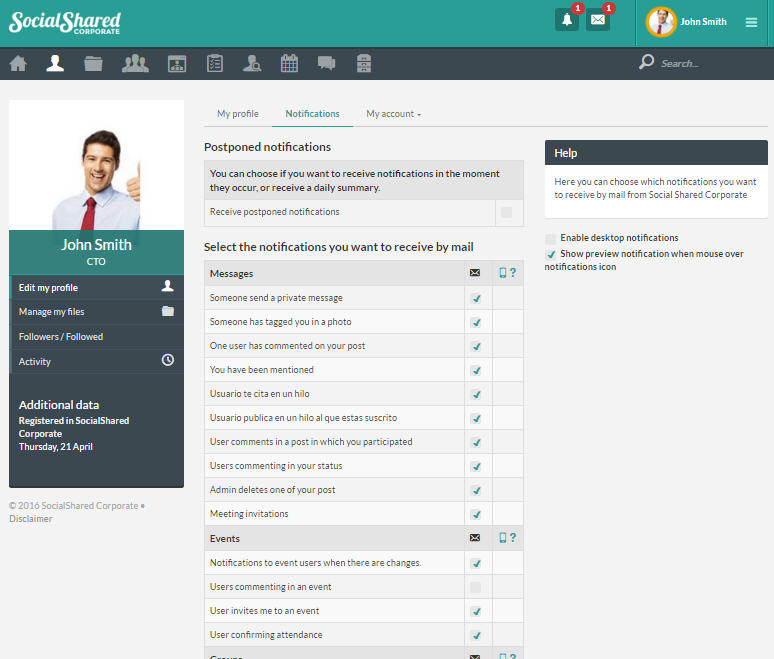
Task: Check Receive postponed notifications box
Action: coord(506,212)
